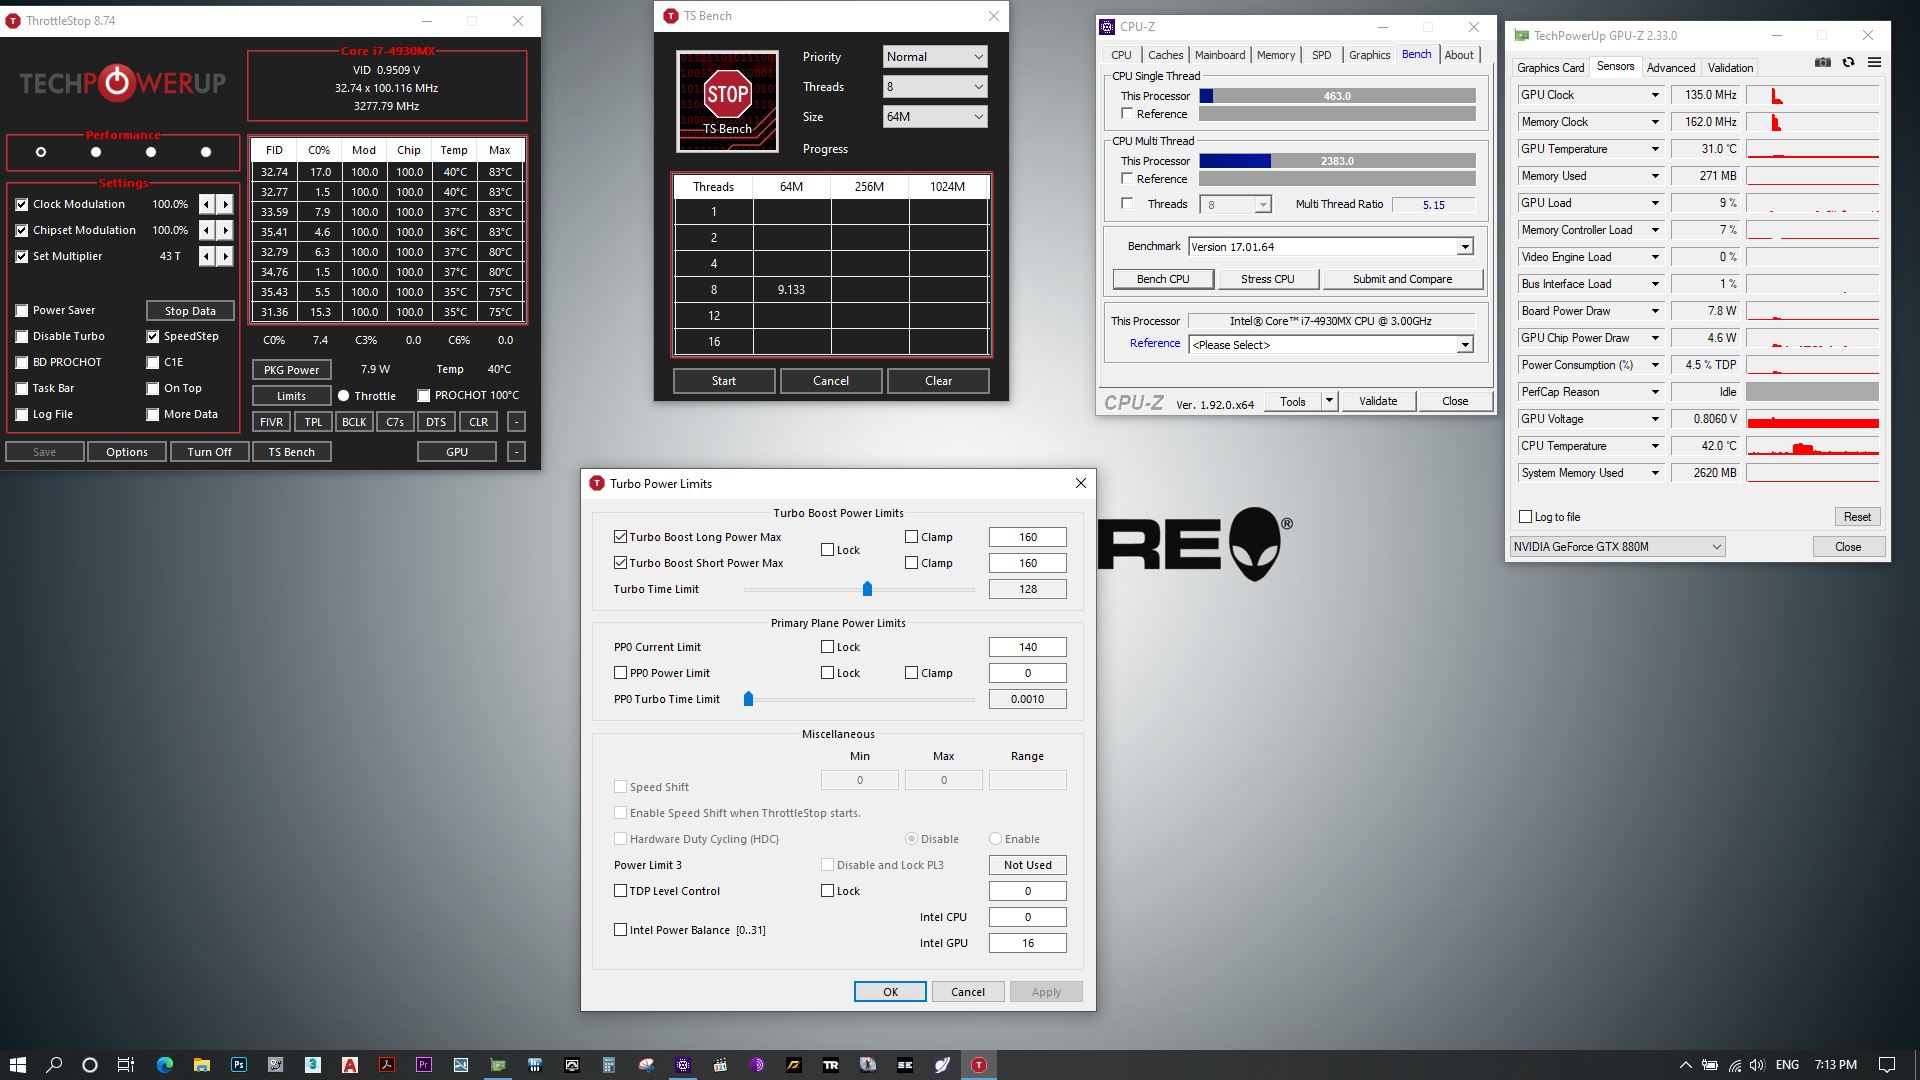Toggle Clock Modulation checkbox in ThrottleStop

pos(22,204)
